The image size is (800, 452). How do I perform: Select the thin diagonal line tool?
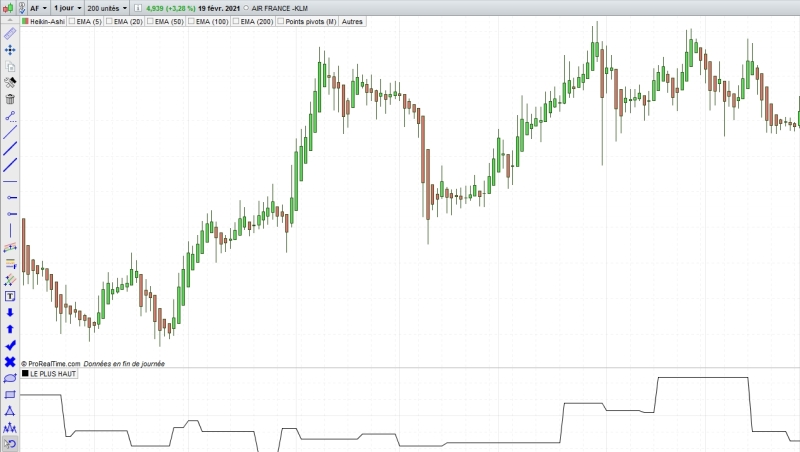pos(10,132)
